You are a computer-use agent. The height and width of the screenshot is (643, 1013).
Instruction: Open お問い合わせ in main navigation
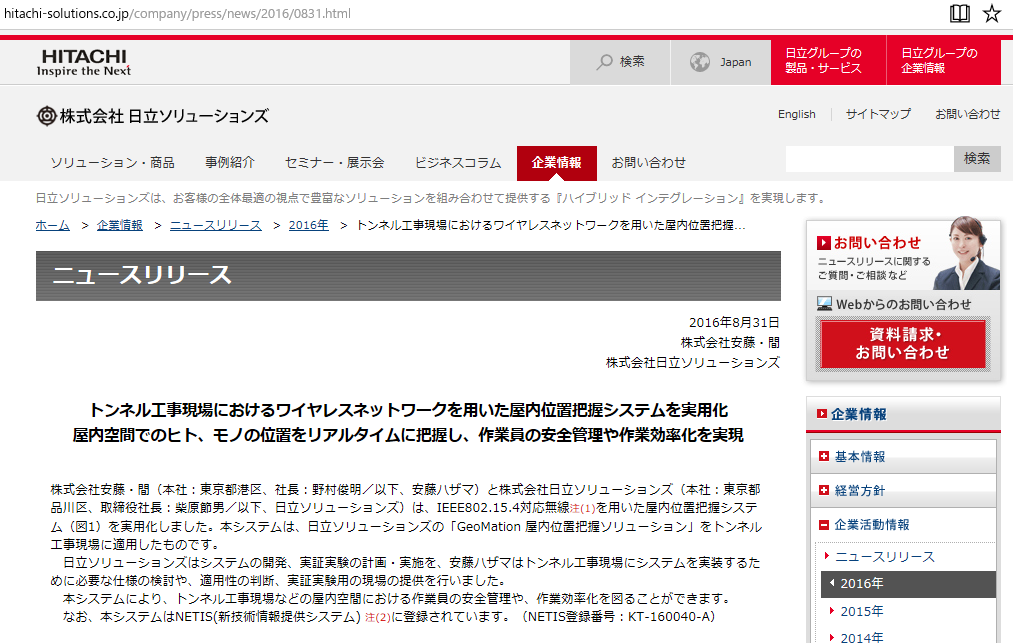(x=649, y=163)
